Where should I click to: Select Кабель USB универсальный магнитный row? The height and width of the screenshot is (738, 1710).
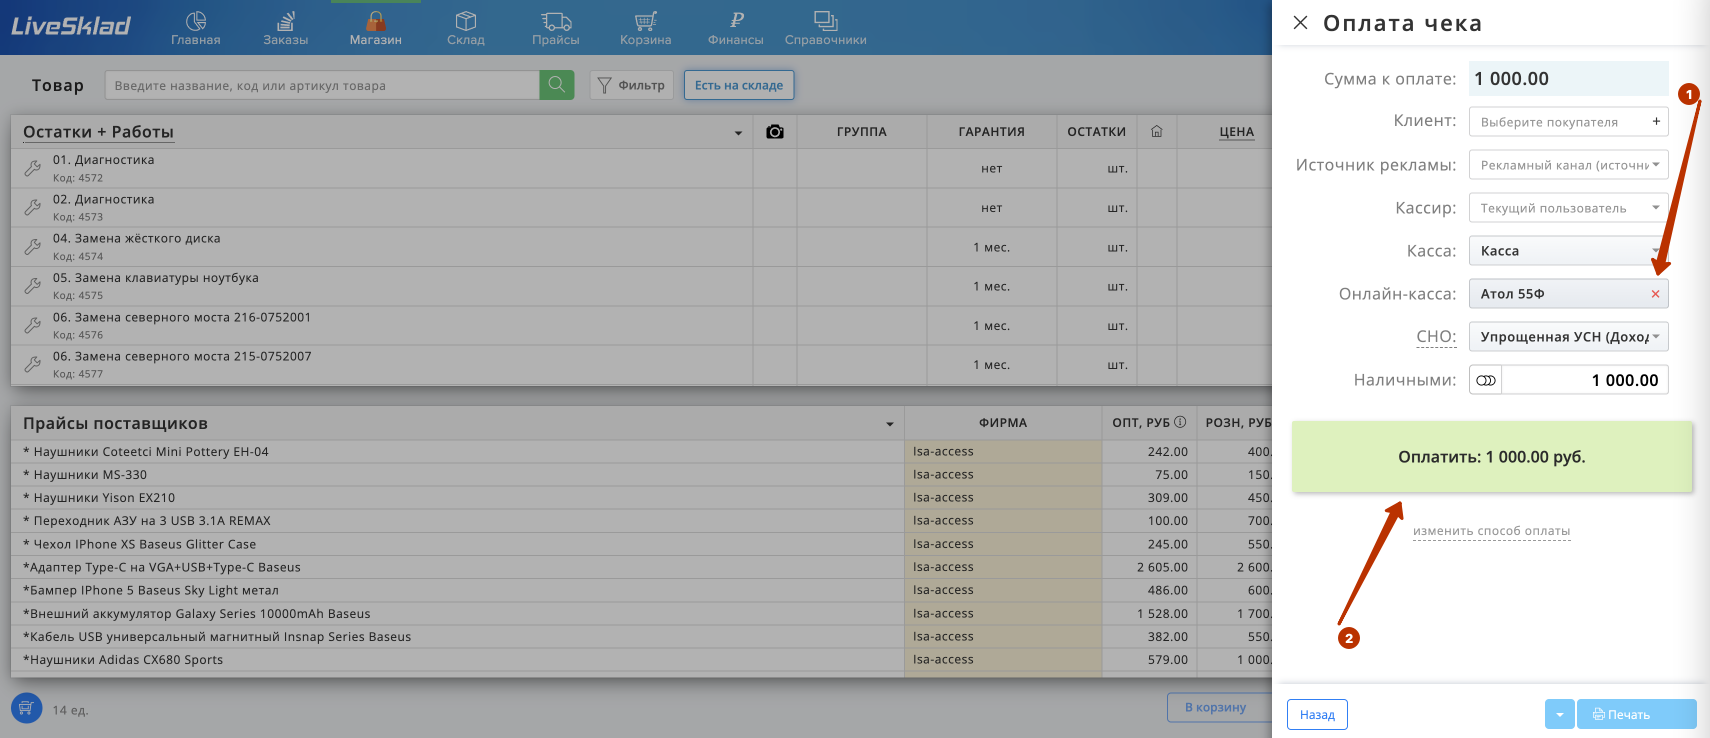click(641, 637)
